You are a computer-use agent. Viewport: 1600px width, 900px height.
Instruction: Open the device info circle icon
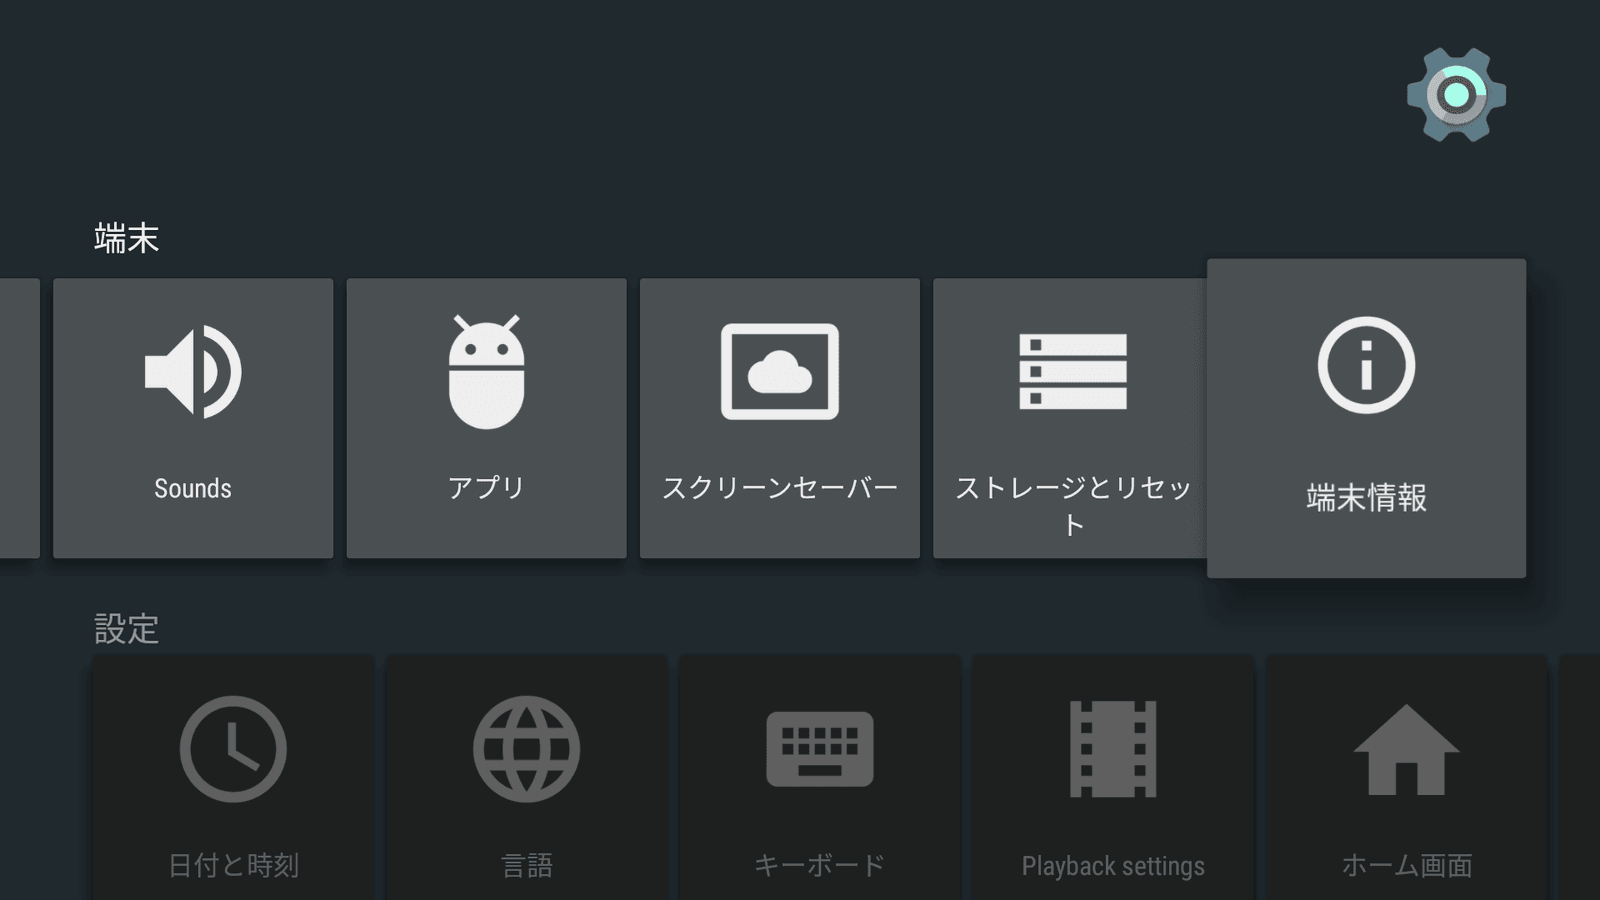coord(1366,365)
